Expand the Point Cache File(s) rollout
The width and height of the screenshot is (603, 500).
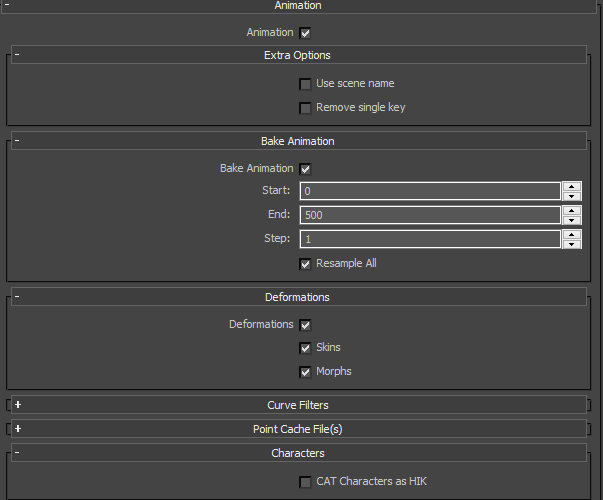pos(298,429)
